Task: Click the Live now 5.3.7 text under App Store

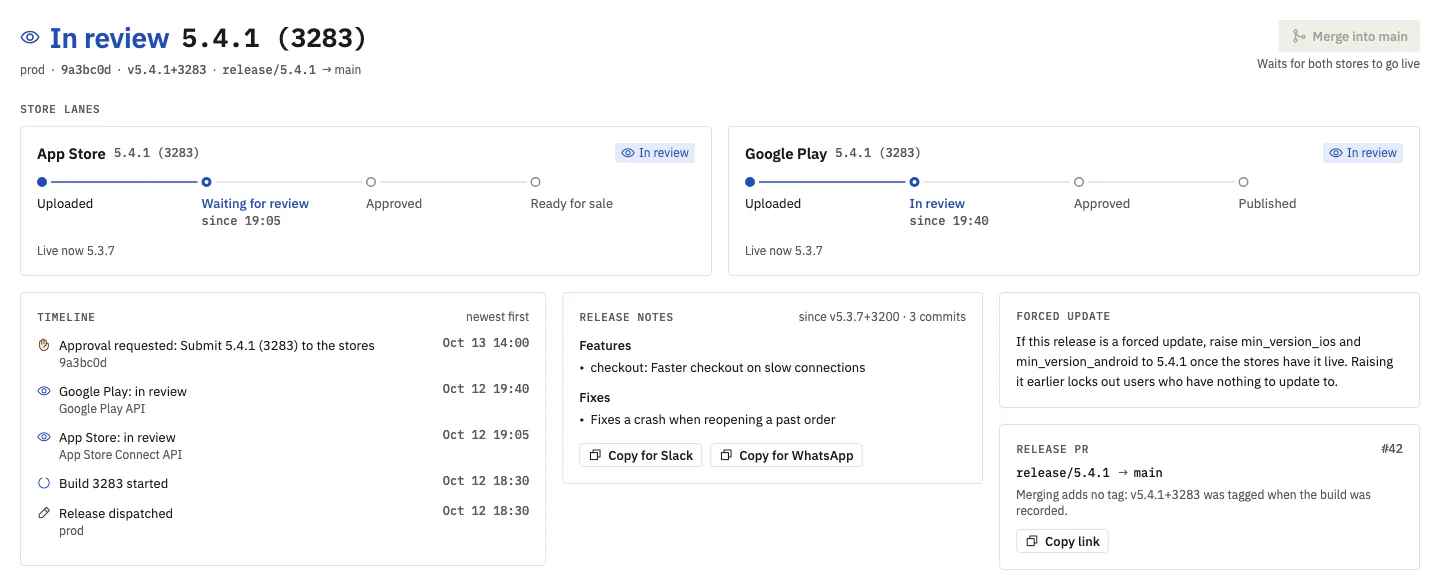Action: pyautogui.click(x=76, y=250)
